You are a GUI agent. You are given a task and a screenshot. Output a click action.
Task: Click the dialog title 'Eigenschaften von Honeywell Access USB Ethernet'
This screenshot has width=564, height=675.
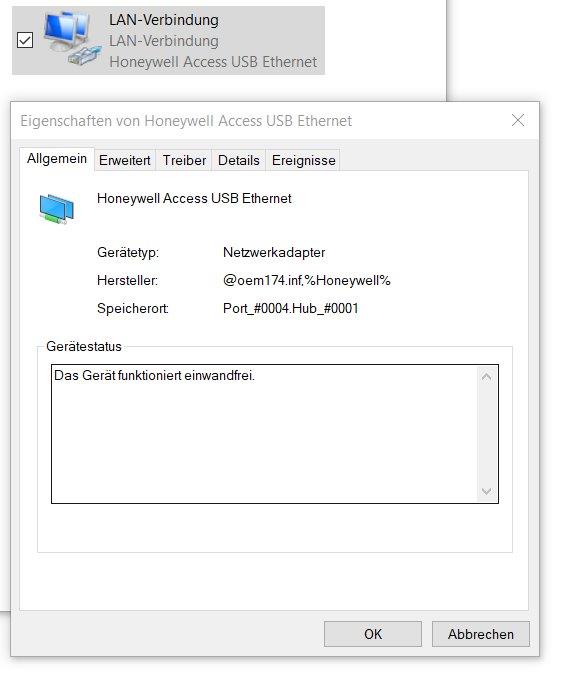click(x=186, y=121)
